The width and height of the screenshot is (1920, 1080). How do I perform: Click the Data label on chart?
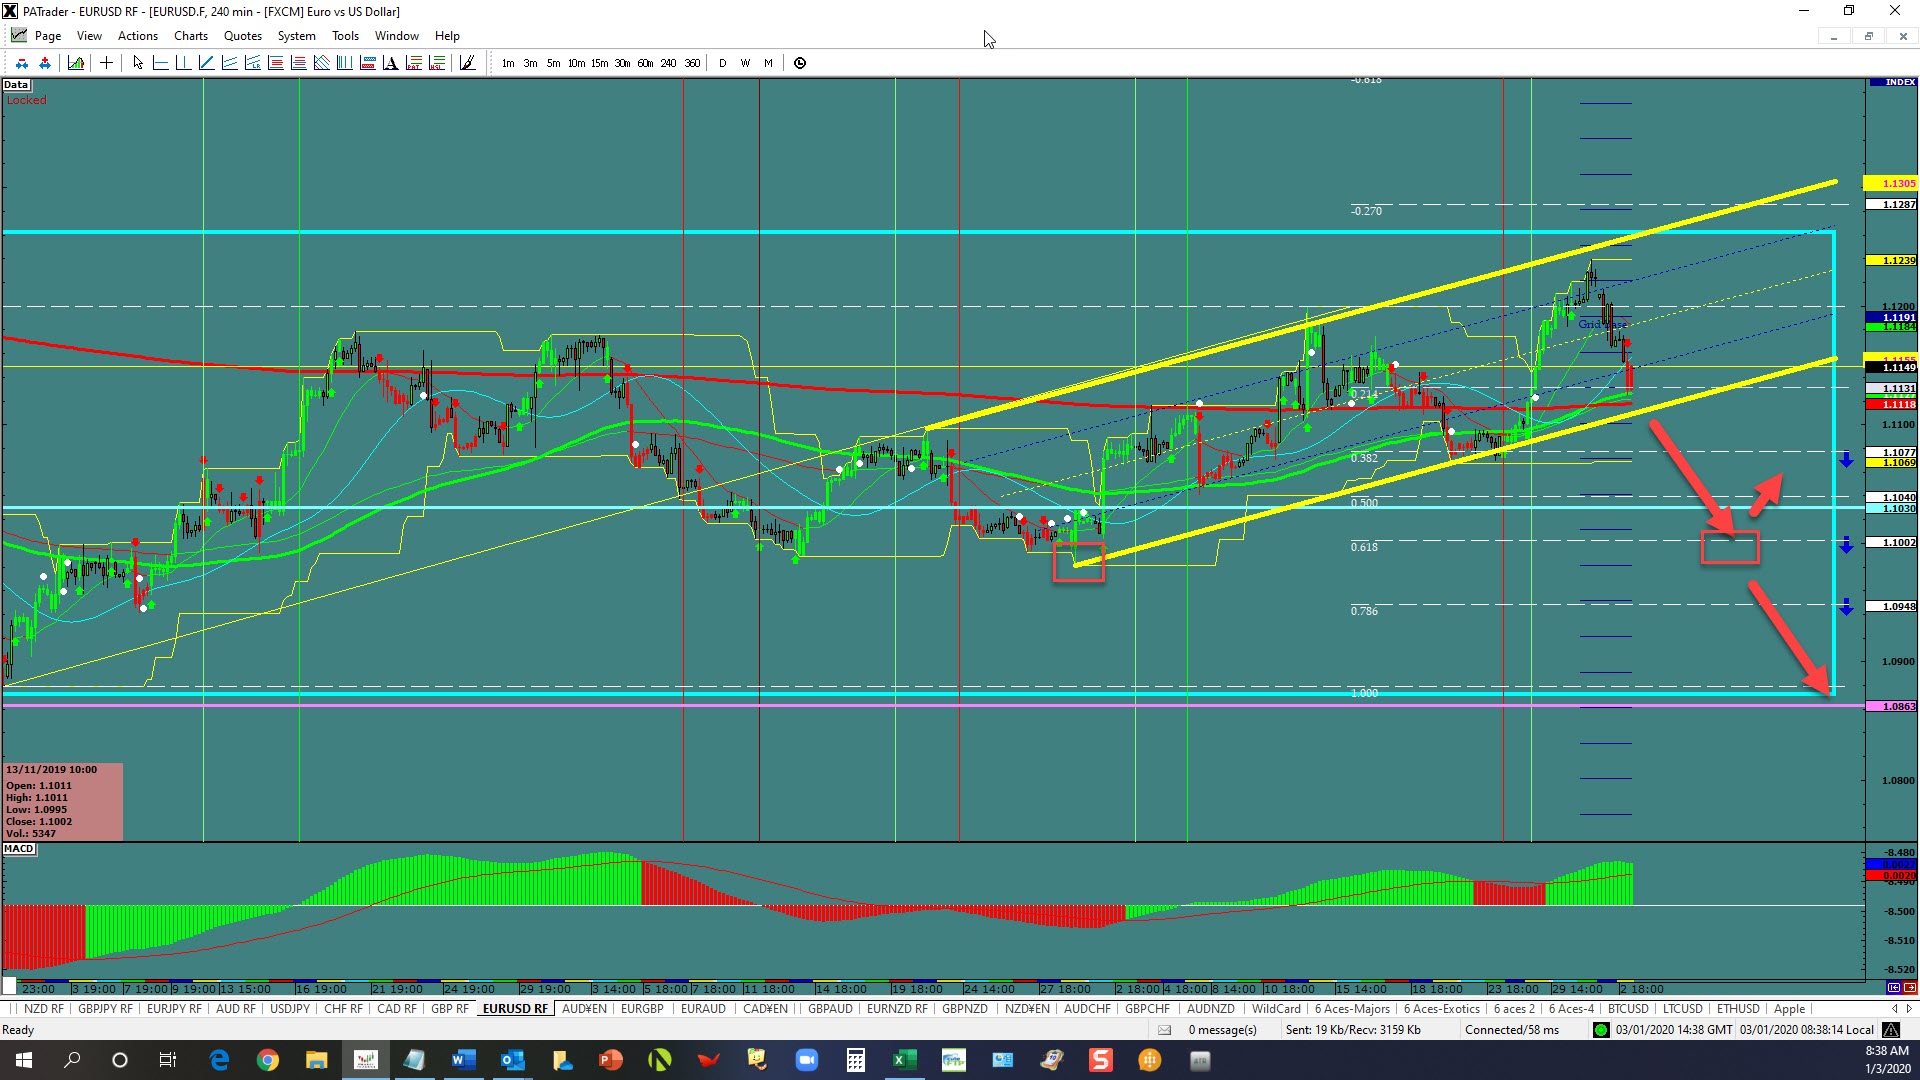pyautogui.click(x=16, y=85)
